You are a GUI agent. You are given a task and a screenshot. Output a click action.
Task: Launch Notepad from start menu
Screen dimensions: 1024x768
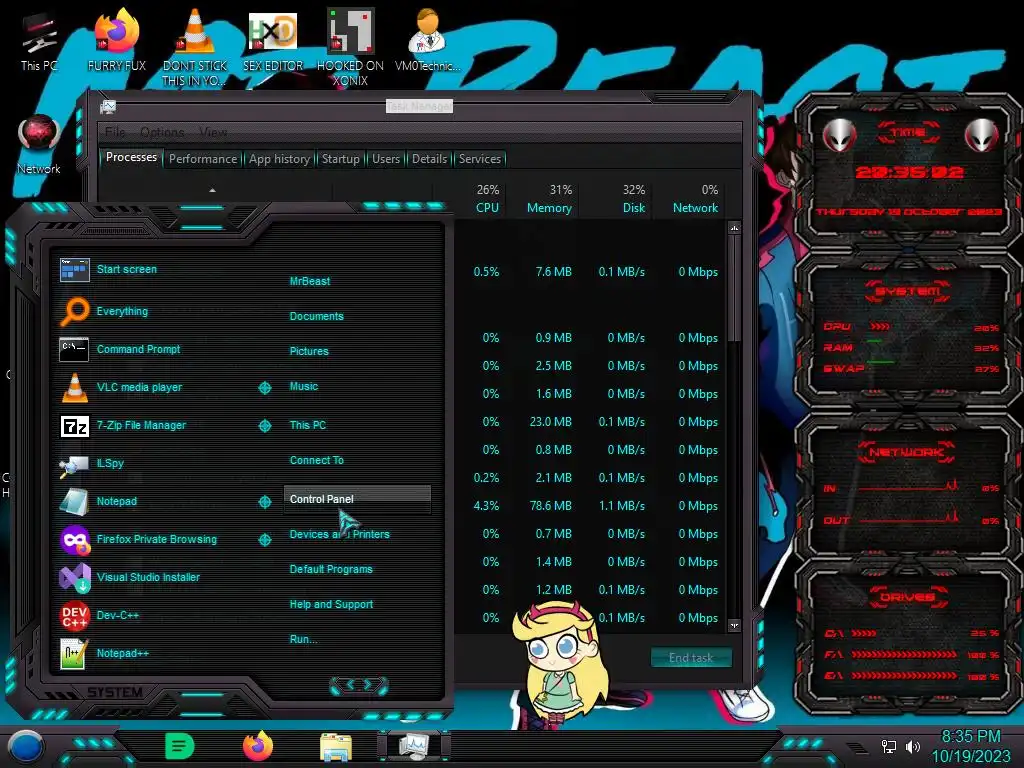click(x=116, y=502)
